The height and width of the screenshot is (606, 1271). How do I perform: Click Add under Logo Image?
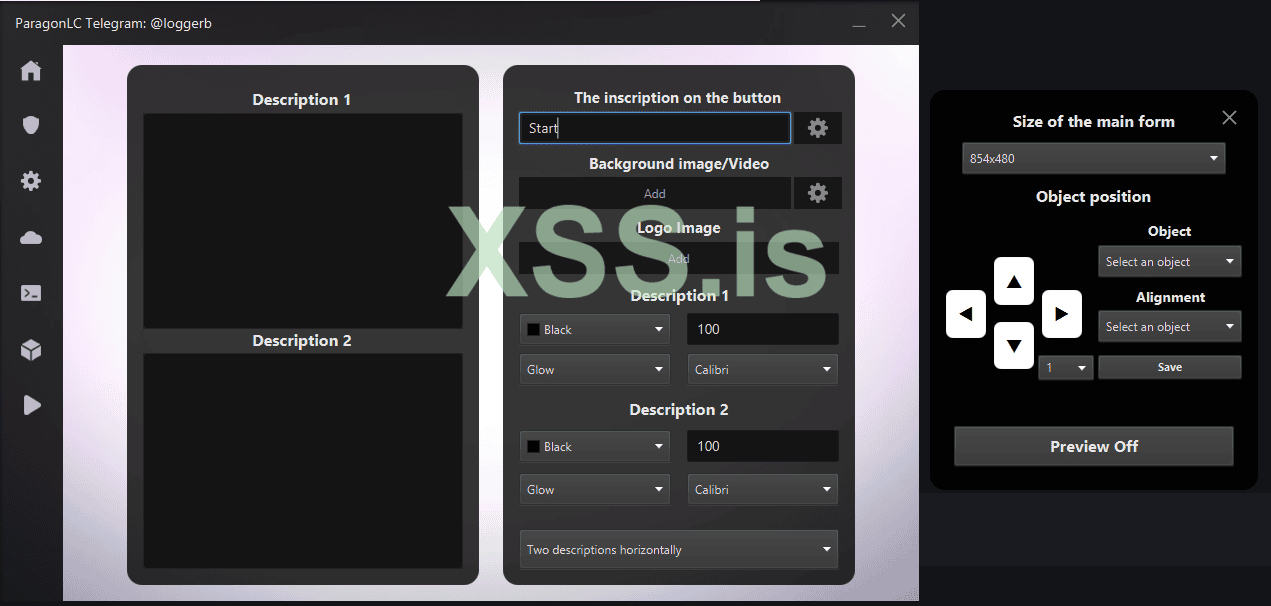(x=679, y=258)
